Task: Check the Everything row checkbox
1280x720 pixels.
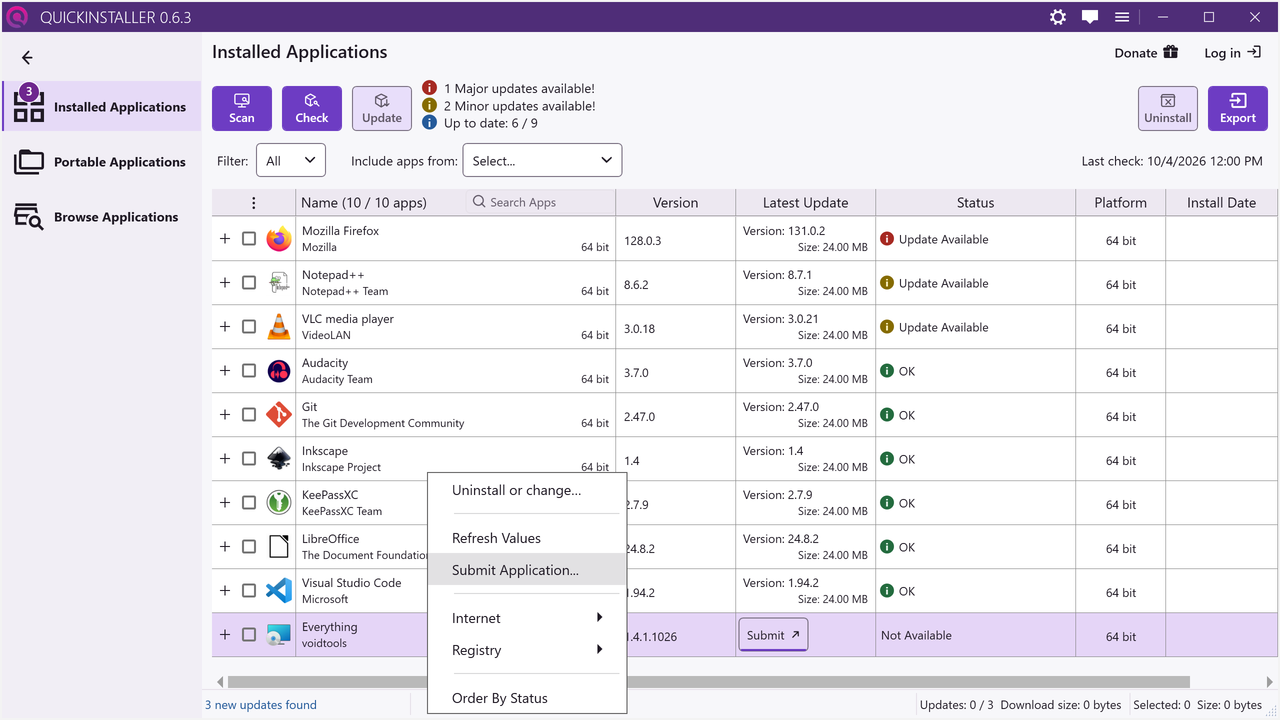Action: 249,635
